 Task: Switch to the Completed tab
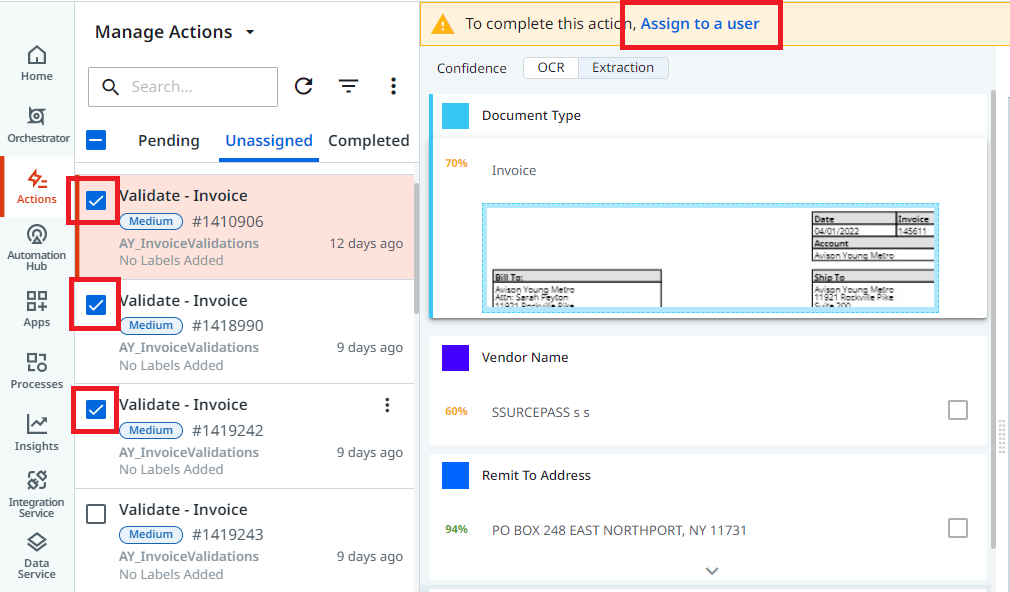pyautogui.click(x=368, y=140)
